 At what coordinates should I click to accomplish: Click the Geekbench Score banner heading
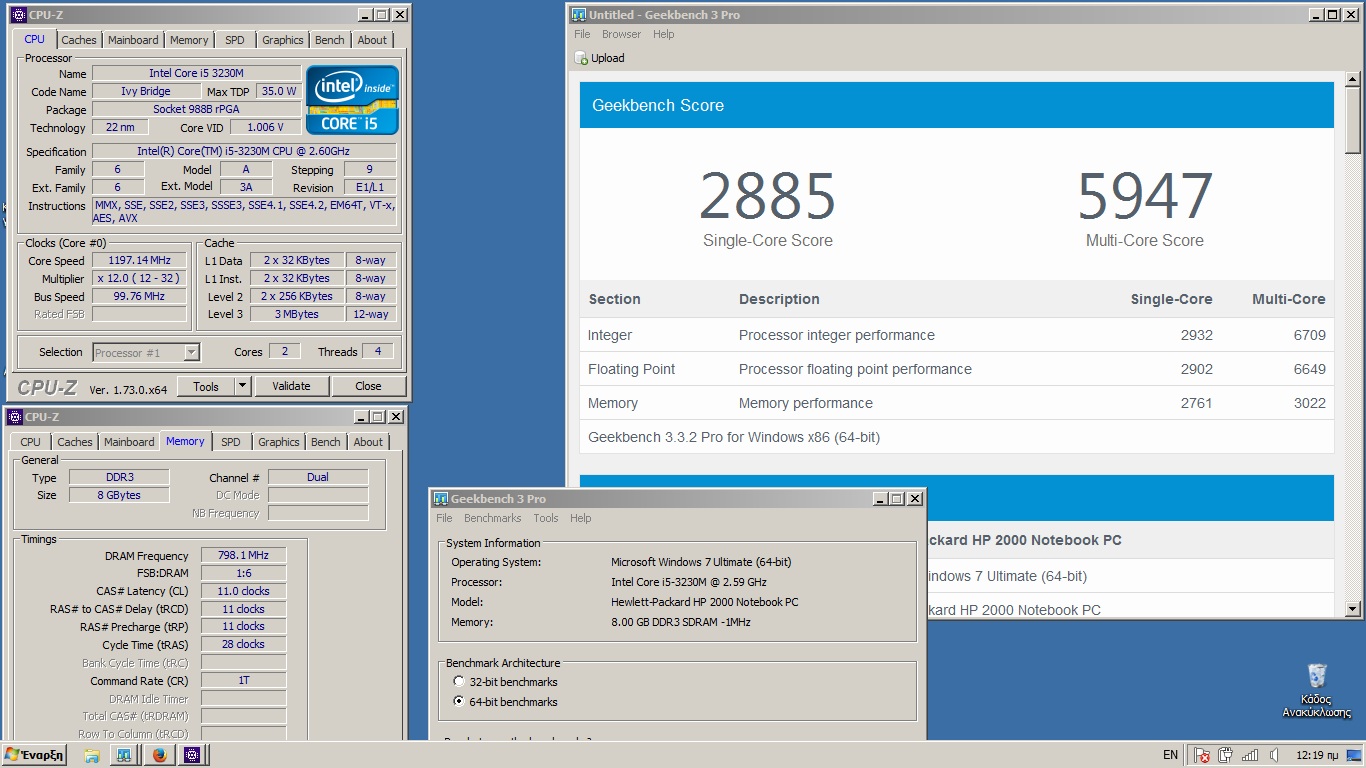[658, 105]
